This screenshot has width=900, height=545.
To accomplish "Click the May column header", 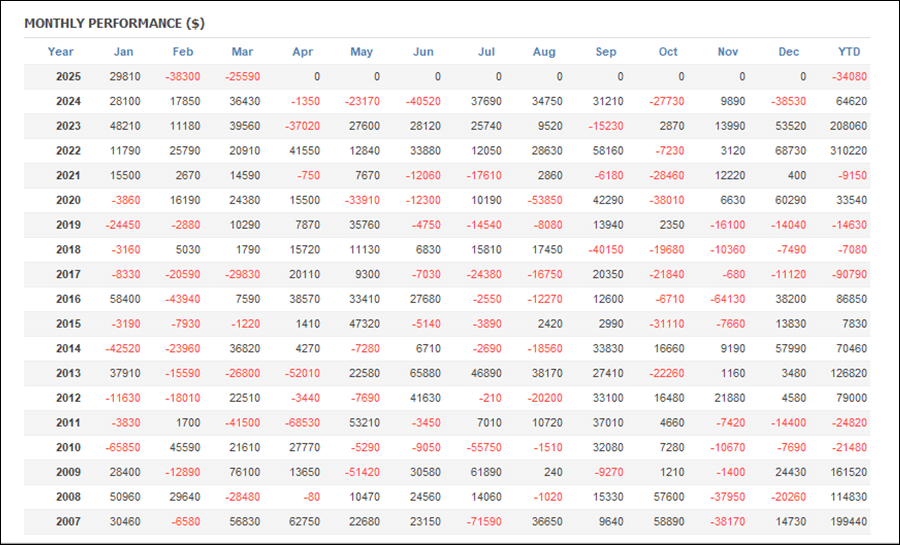I will [x=362, y=52].
